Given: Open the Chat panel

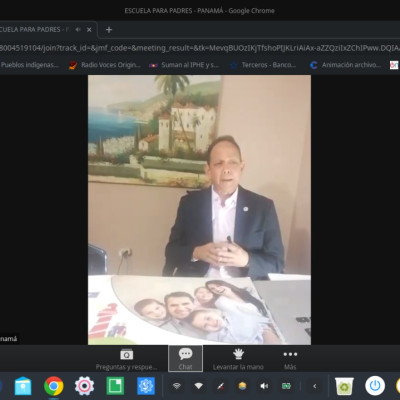Looking at the screenshot, I should (185, 359).
